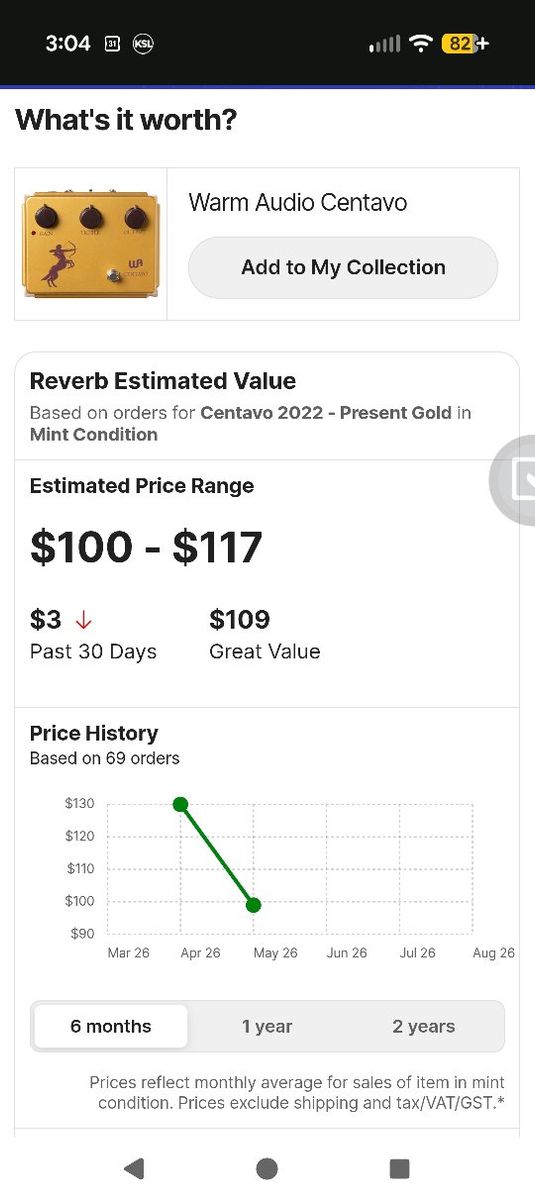
Task: Open the Warm Audio Centavo pedal thumbnail
Action: point(91,244)
